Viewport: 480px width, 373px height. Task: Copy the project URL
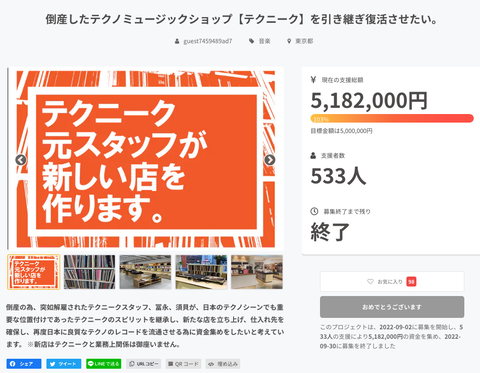[x=144, y=364]
